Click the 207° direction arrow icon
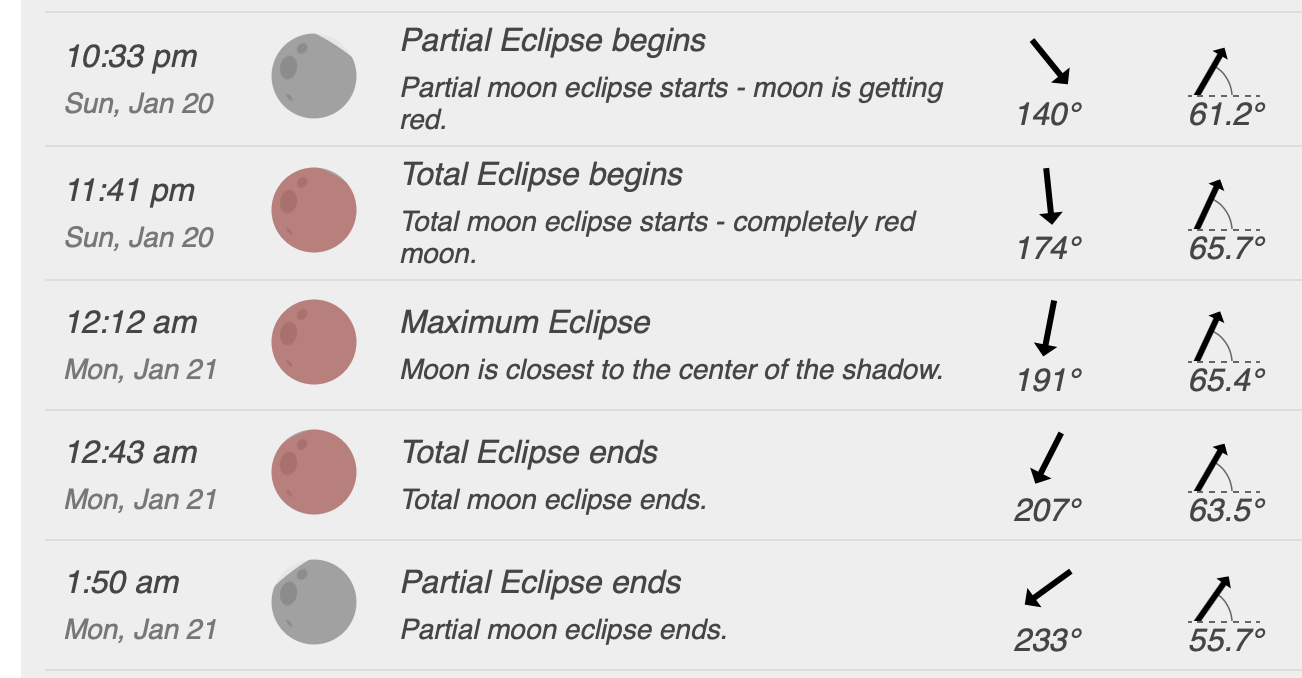The width and height of the screenshot is (1302, 678). pos(1047,458)
